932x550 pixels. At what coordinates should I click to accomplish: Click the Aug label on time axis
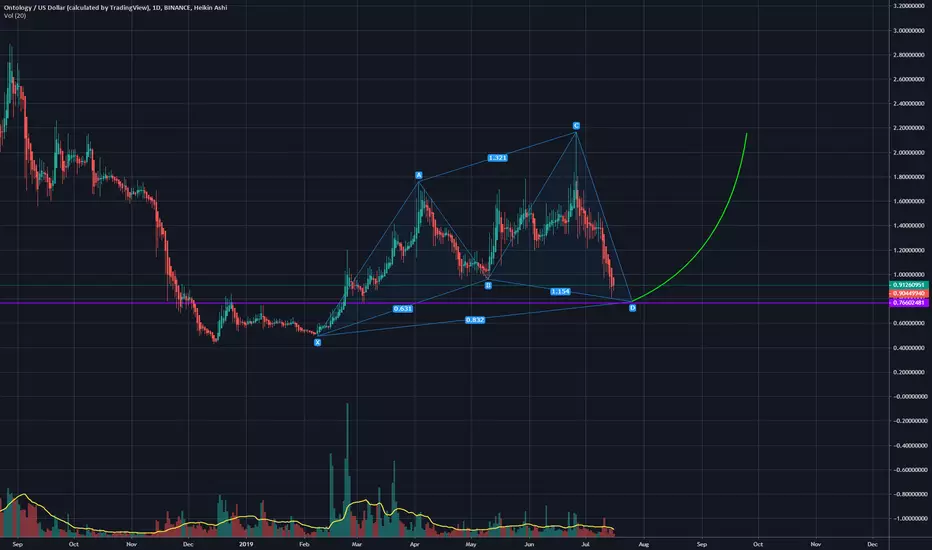(x=644, y=544)
